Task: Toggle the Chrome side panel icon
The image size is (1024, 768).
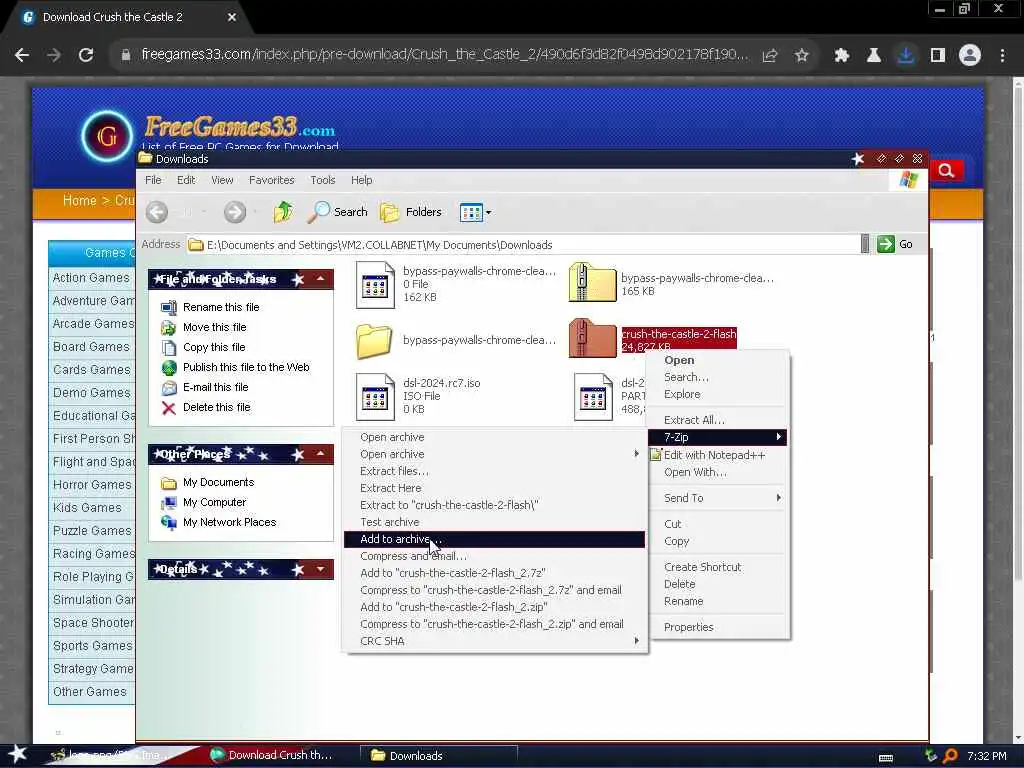Action: (938, 56)
